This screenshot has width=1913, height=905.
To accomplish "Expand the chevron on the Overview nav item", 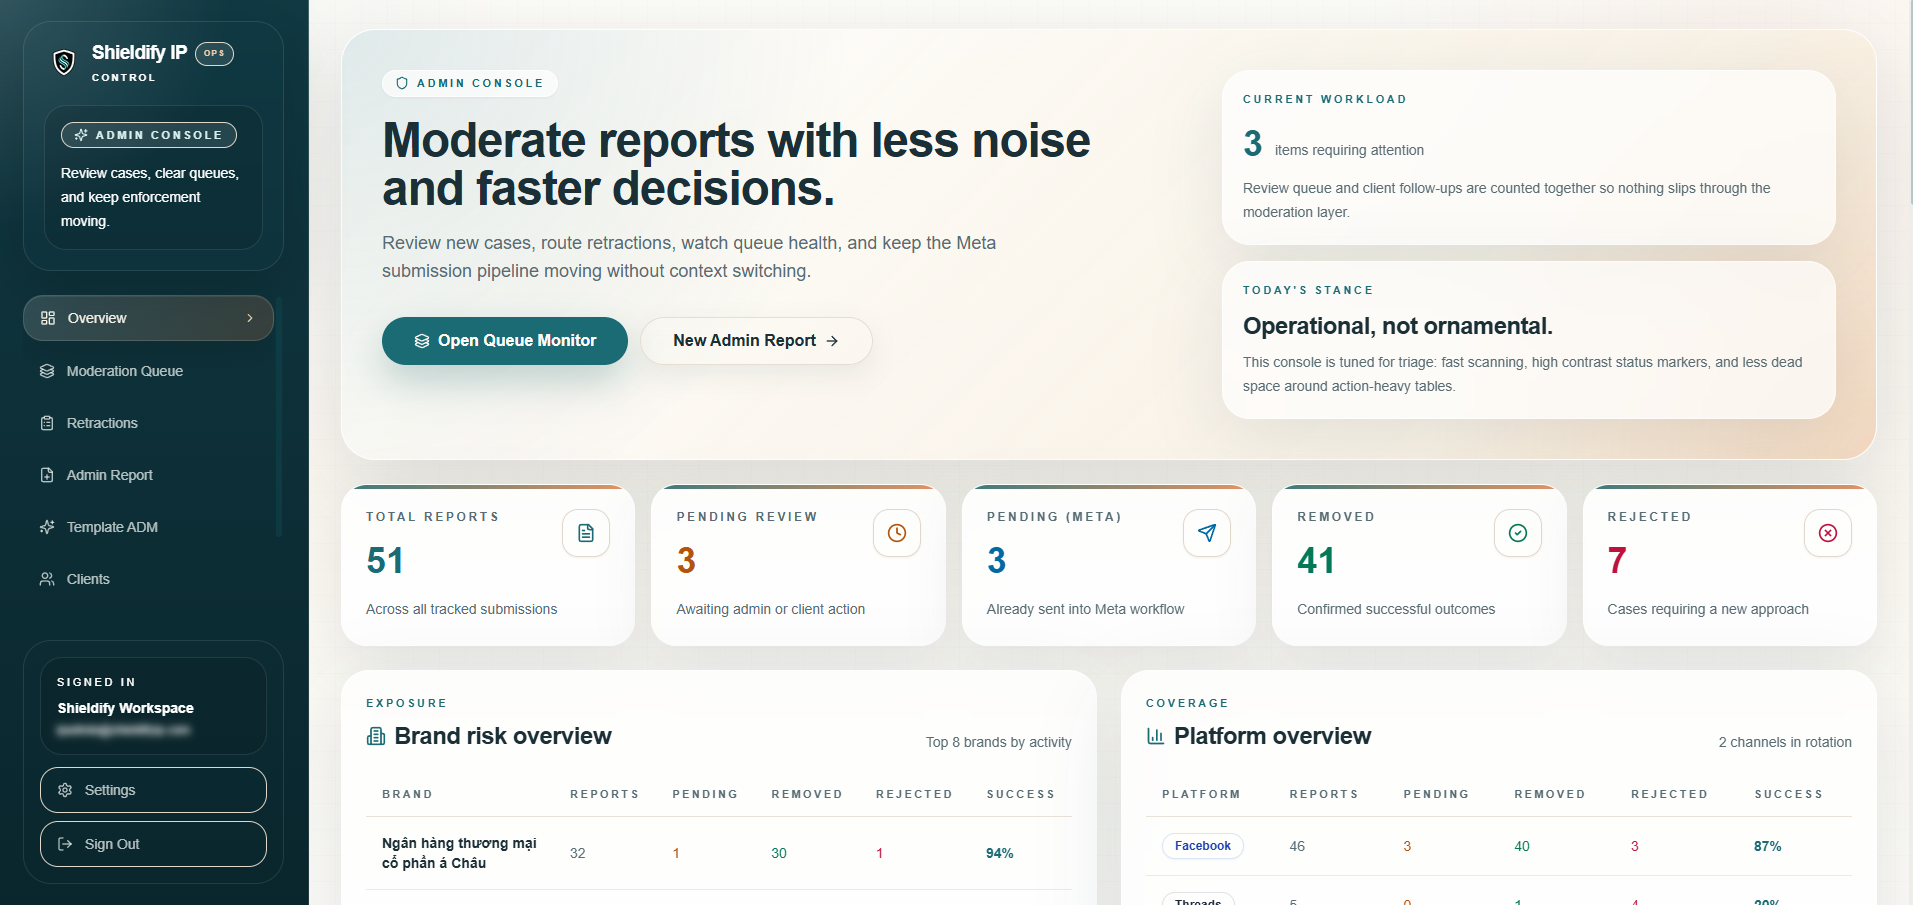I will [249, 317].
